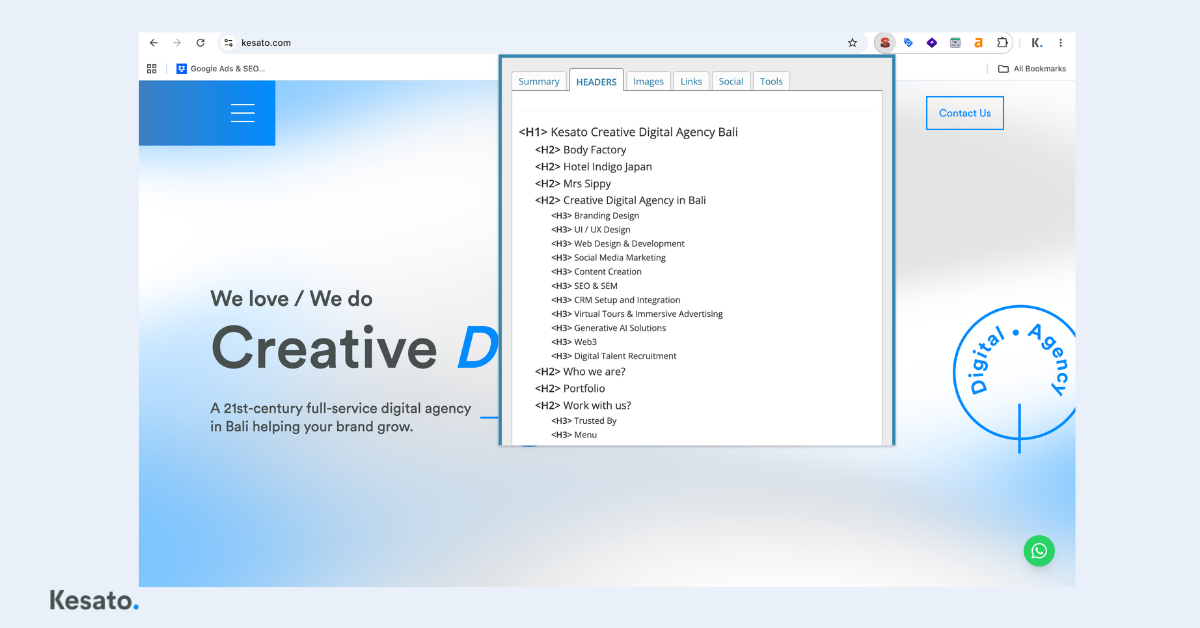1200x628 pixels.
Task: Select the HEADERS tab
Action: (x=596, y=81)
